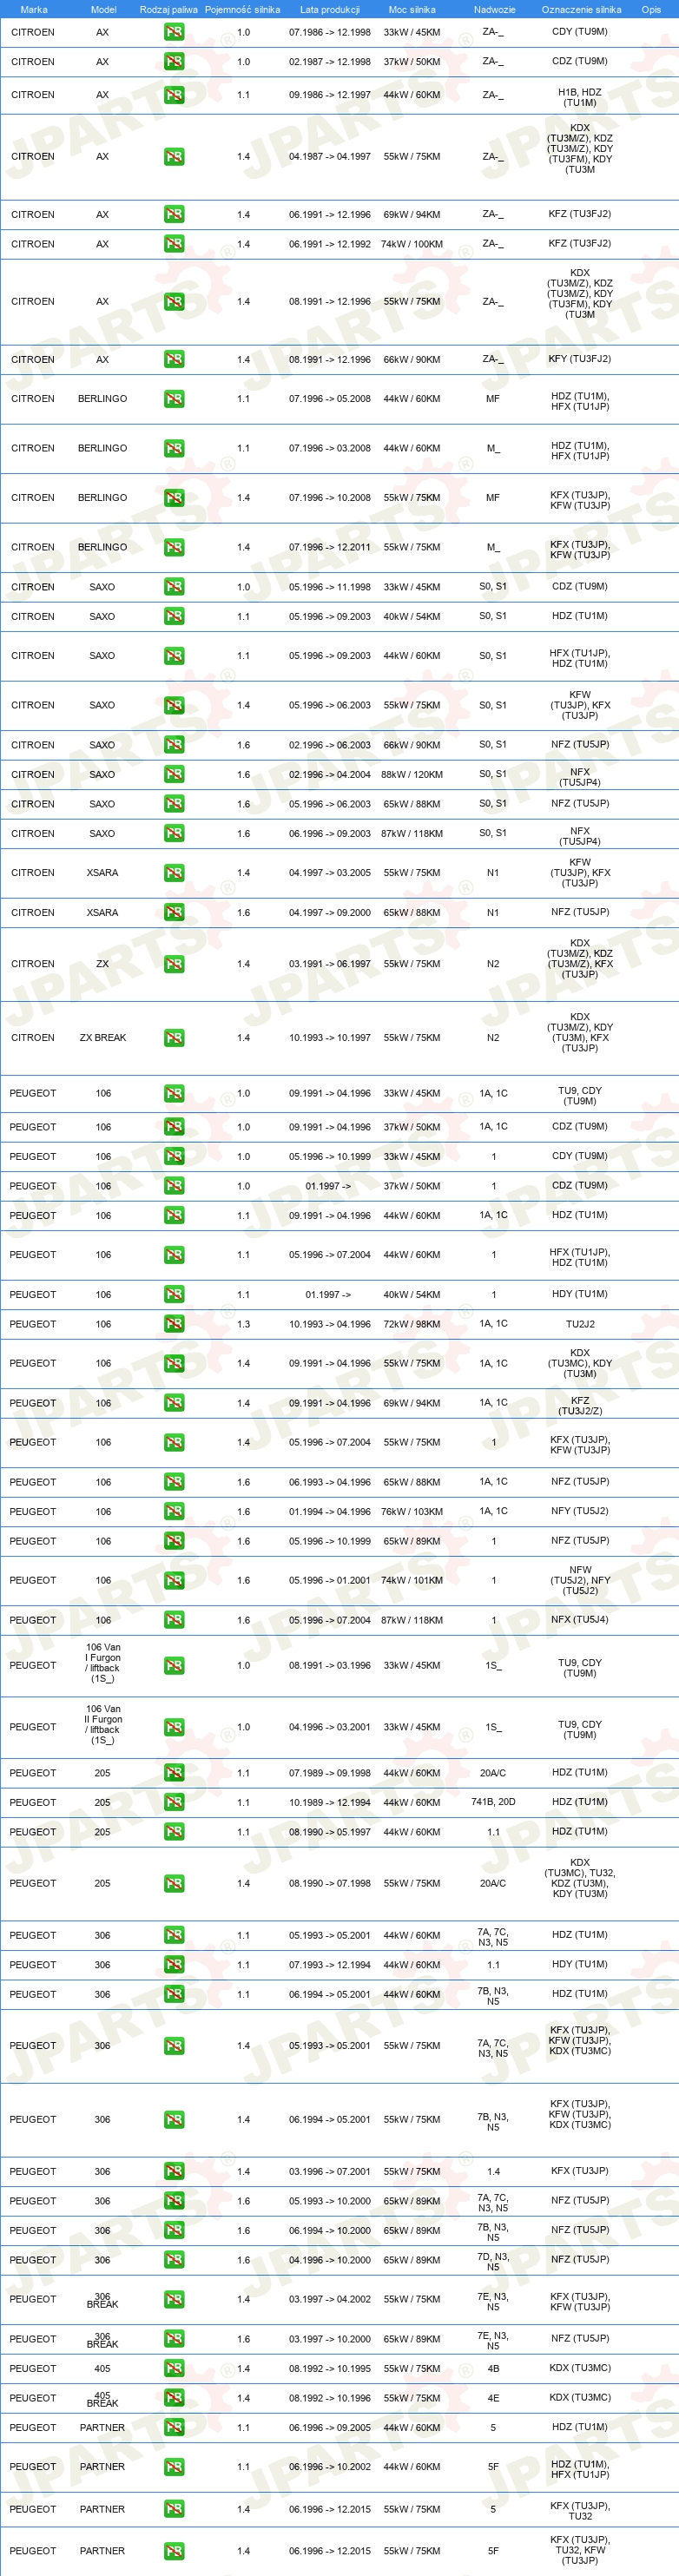Click the 10.1993 -> 10.1997 production date cell

330,1038
